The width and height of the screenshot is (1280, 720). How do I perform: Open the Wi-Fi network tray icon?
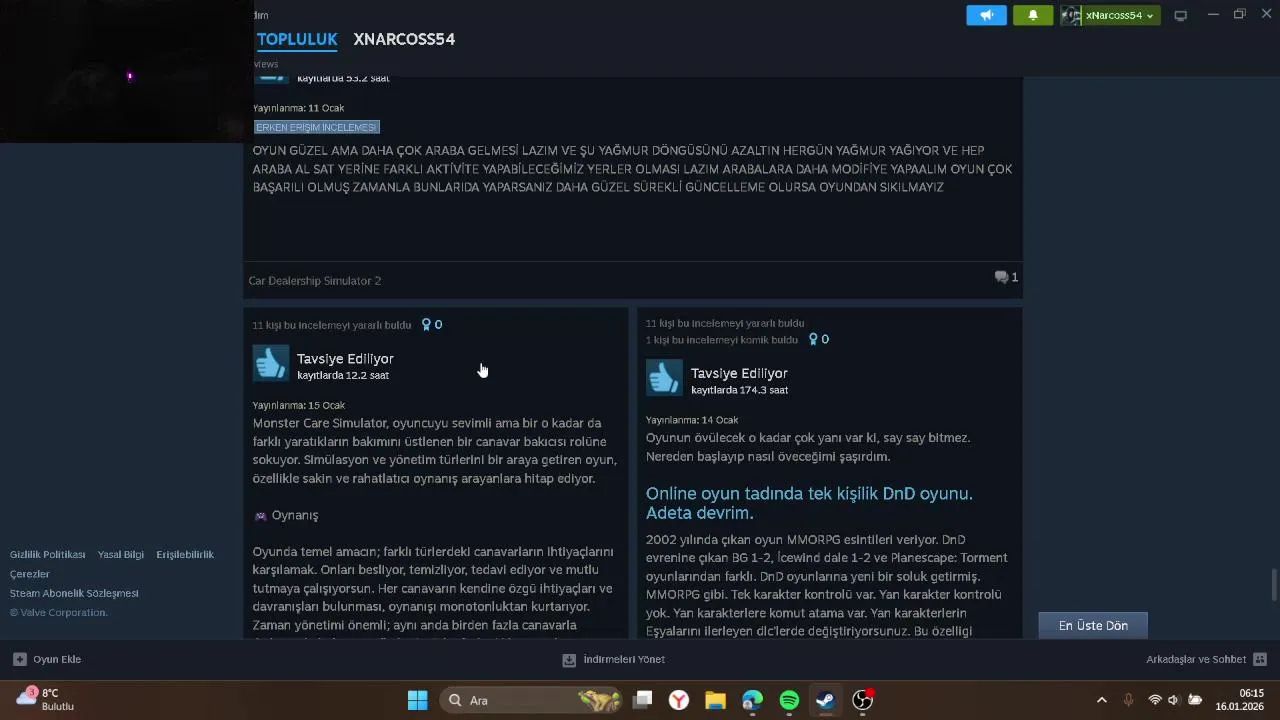[1155, 700]
